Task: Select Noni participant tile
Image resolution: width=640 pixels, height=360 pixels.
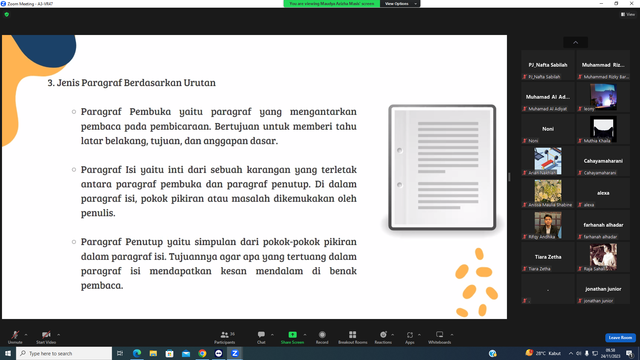Action: [x=548, y=129]
